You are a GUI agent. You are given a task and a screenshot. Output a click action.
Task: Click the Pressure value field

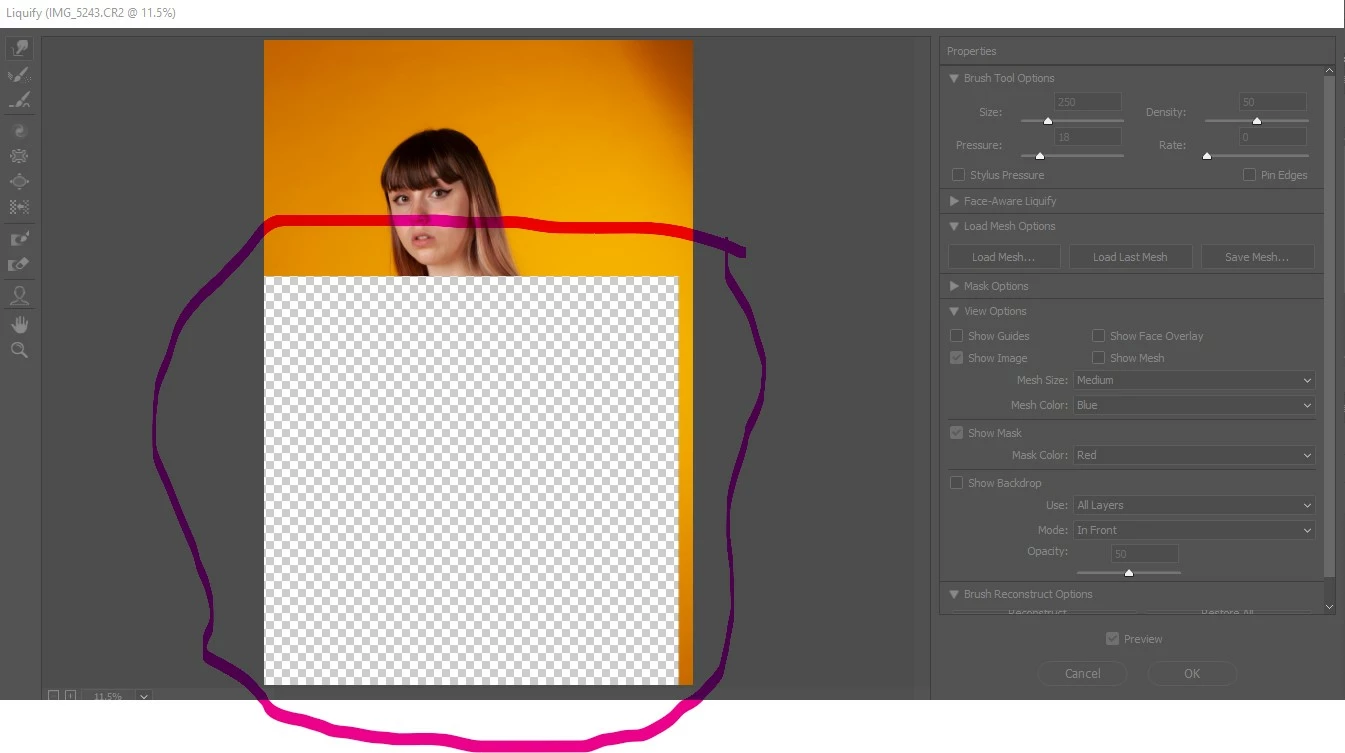coord(1088,137)
